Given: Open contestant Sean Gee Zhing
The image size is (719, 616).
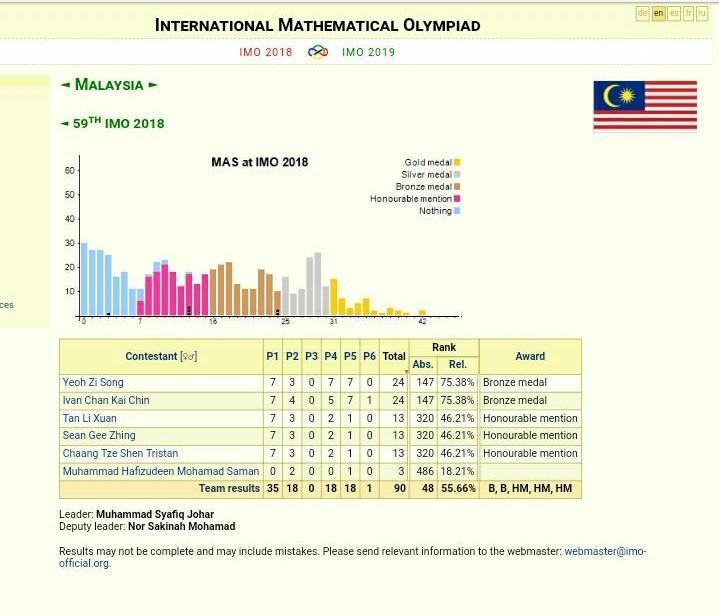Looking at the screenshot, I should click(99, 435).
